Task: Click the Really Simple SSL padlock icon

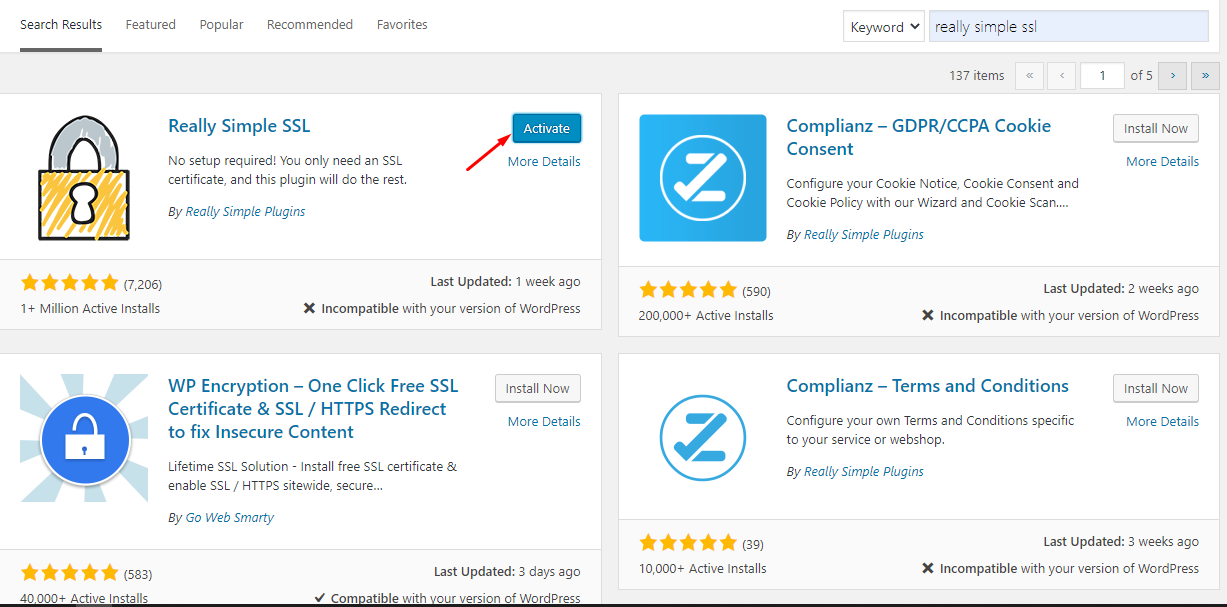Action: pyautogui.click(x=83, y=178)
